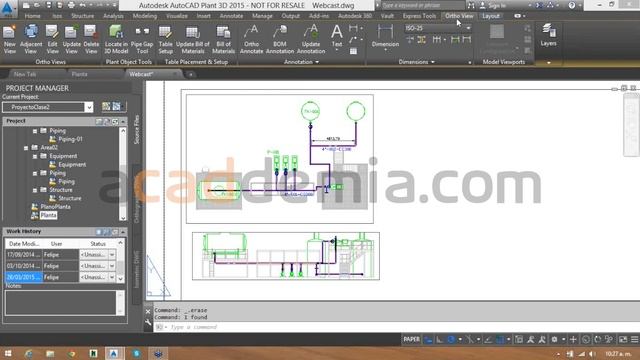Image resolution: width=640 pixels, height=360 pixels.
Task: Select the Ortho Annotate tool
Action: tap(251, 39)
